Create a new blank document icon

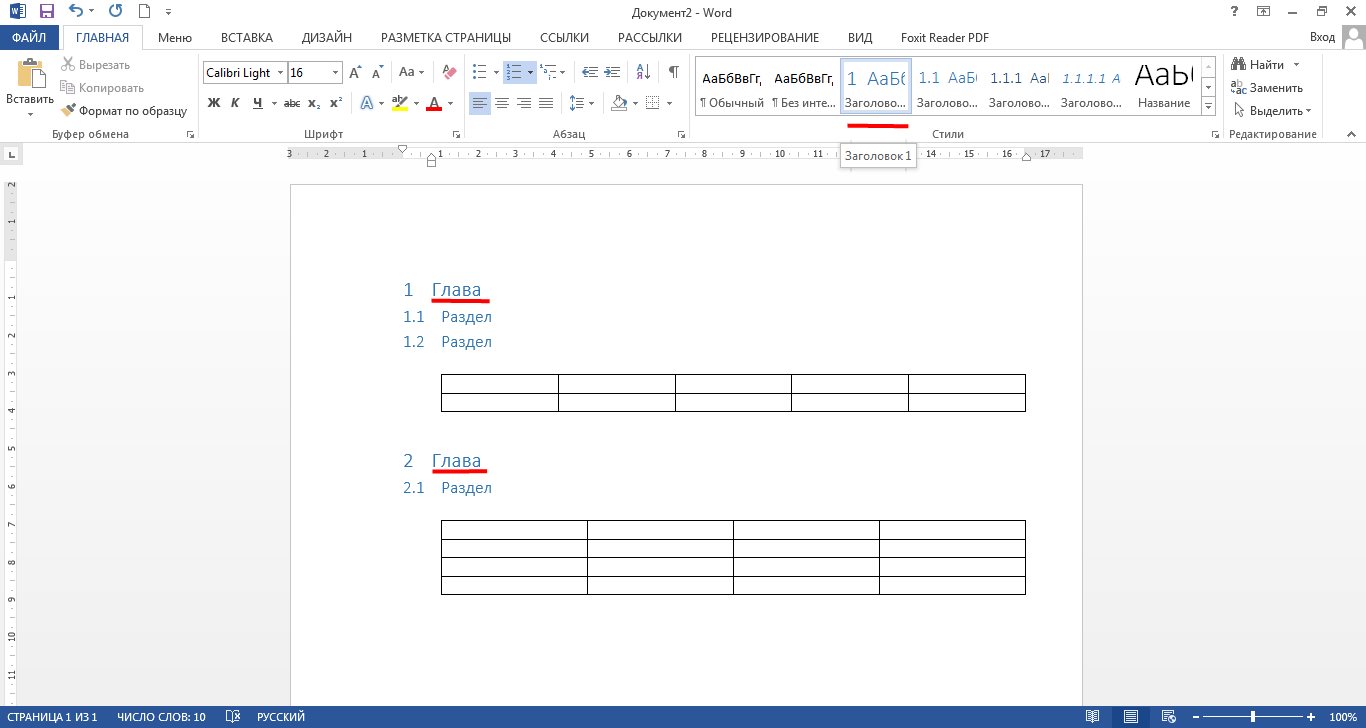(144, 12)
